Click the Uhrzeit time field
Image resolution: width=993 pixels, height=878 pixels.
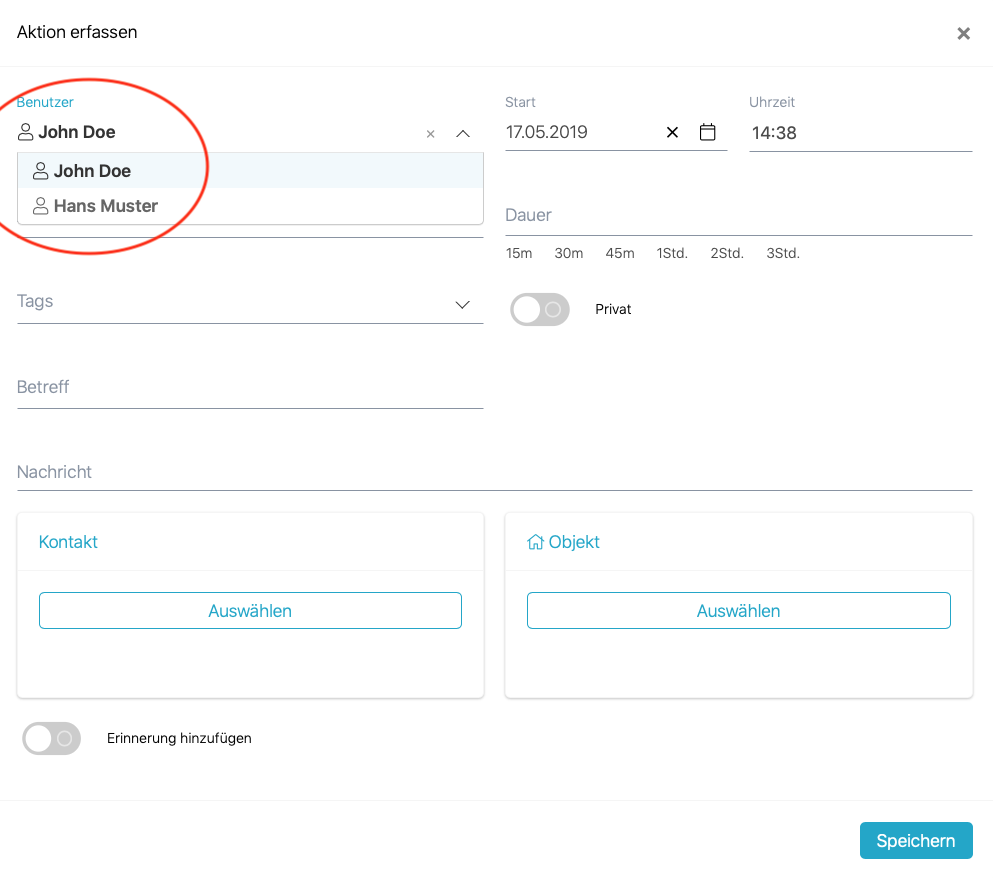[x=860, y=133]
